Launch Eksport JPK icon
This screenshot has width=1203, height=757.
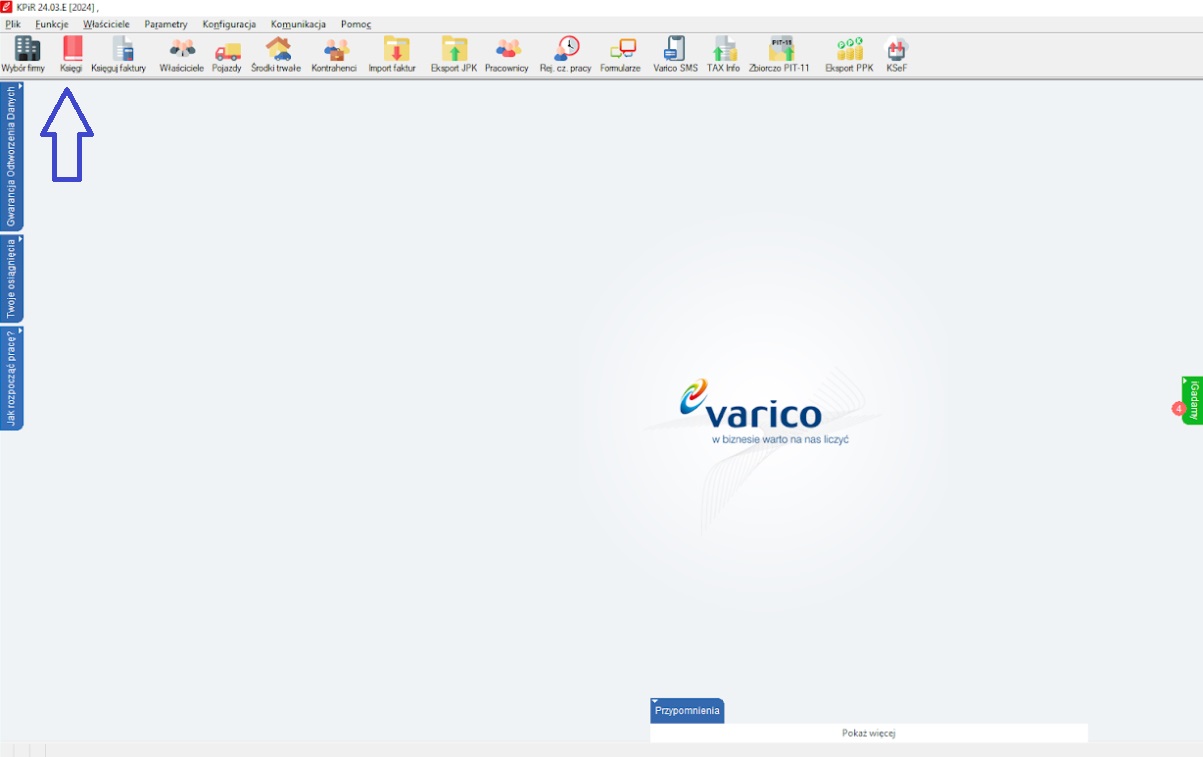[454, 55]
